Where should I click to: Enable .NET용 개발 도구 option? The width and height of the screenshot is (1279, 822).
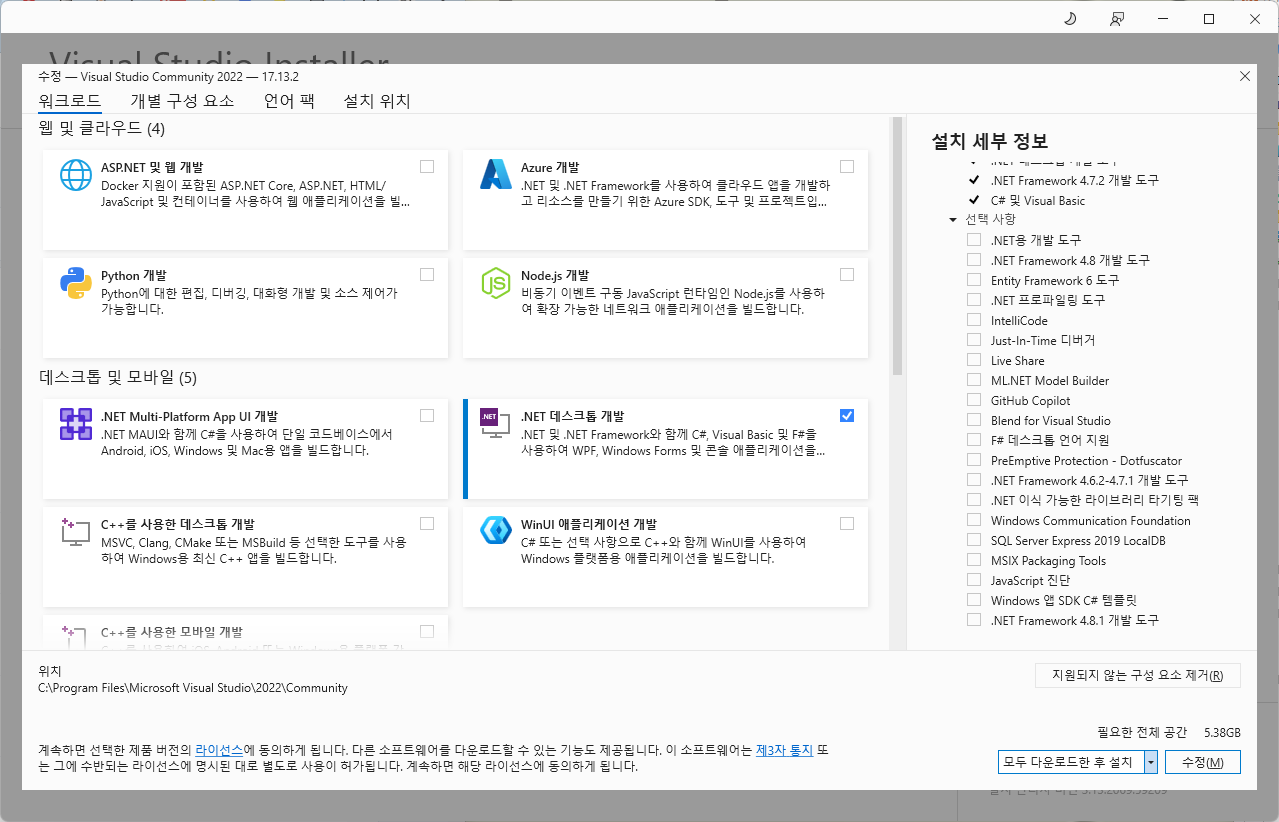coord(974,240)
